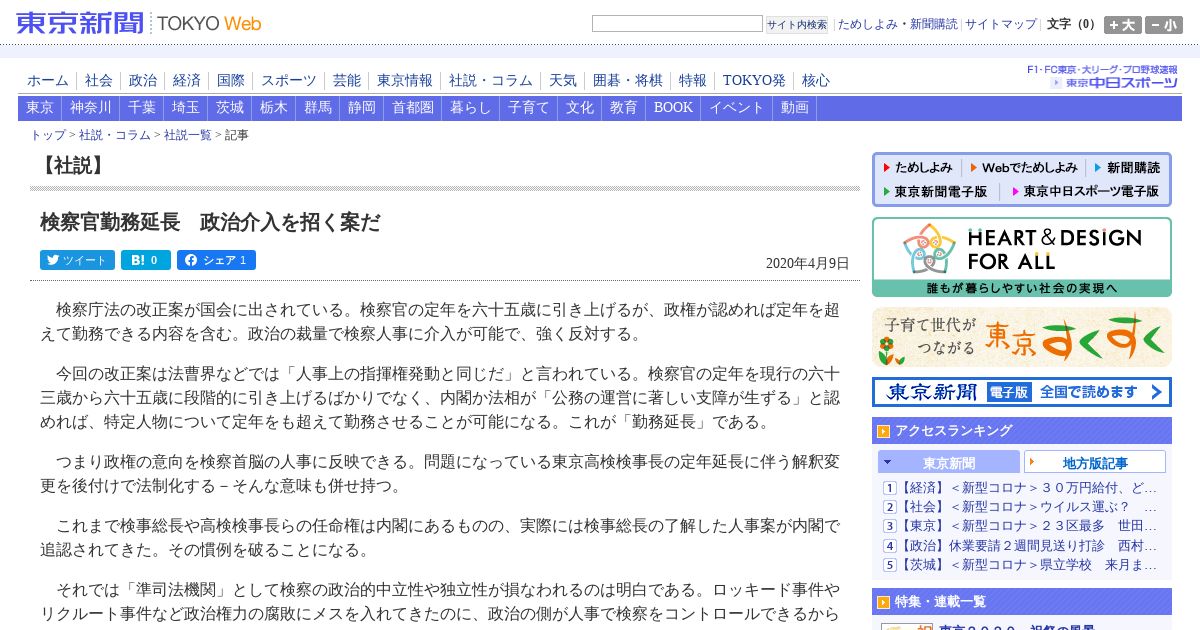Open the 東京中日スポーツ logo link
Screen dimensions: 1200x630
point(1113,82)
